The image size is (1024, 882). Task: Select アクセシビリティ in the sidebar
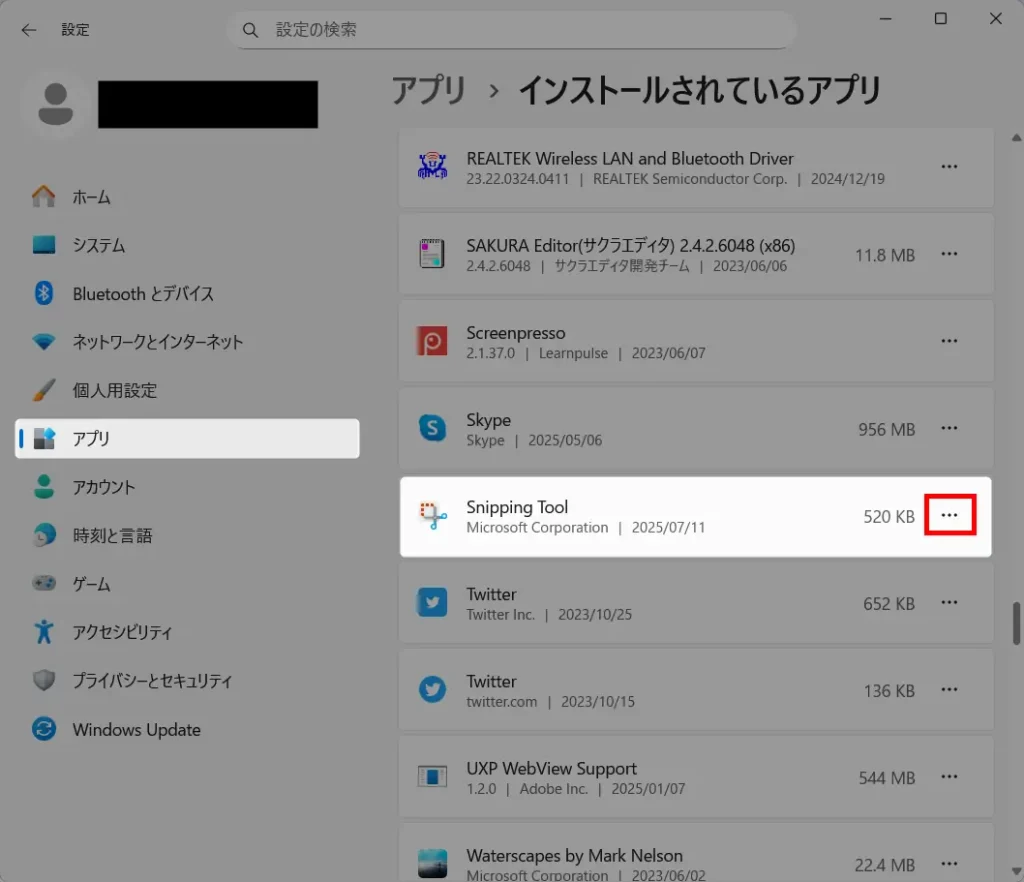187,632
